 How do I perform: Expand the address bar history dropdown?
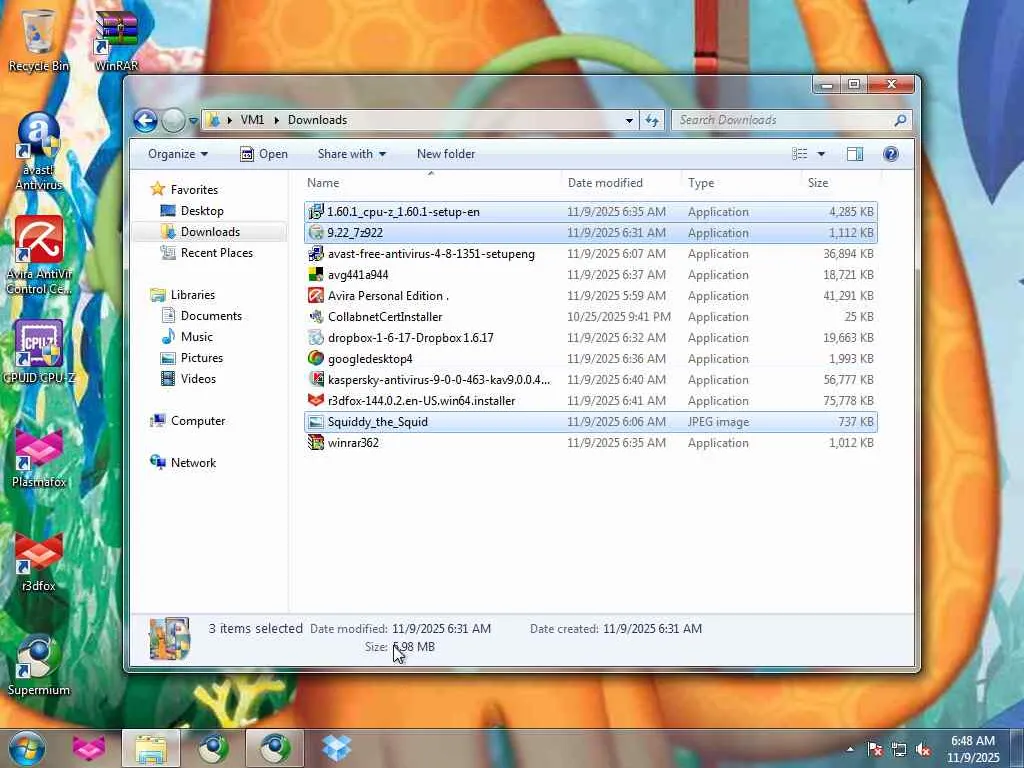click(x=629, y=120)
